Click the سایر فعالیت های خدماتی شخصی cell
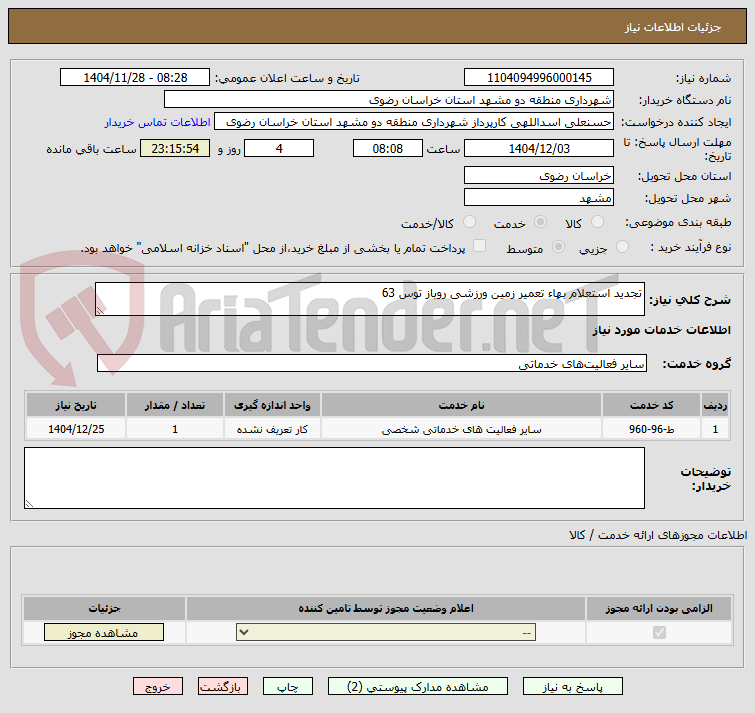 pos(461,429)
